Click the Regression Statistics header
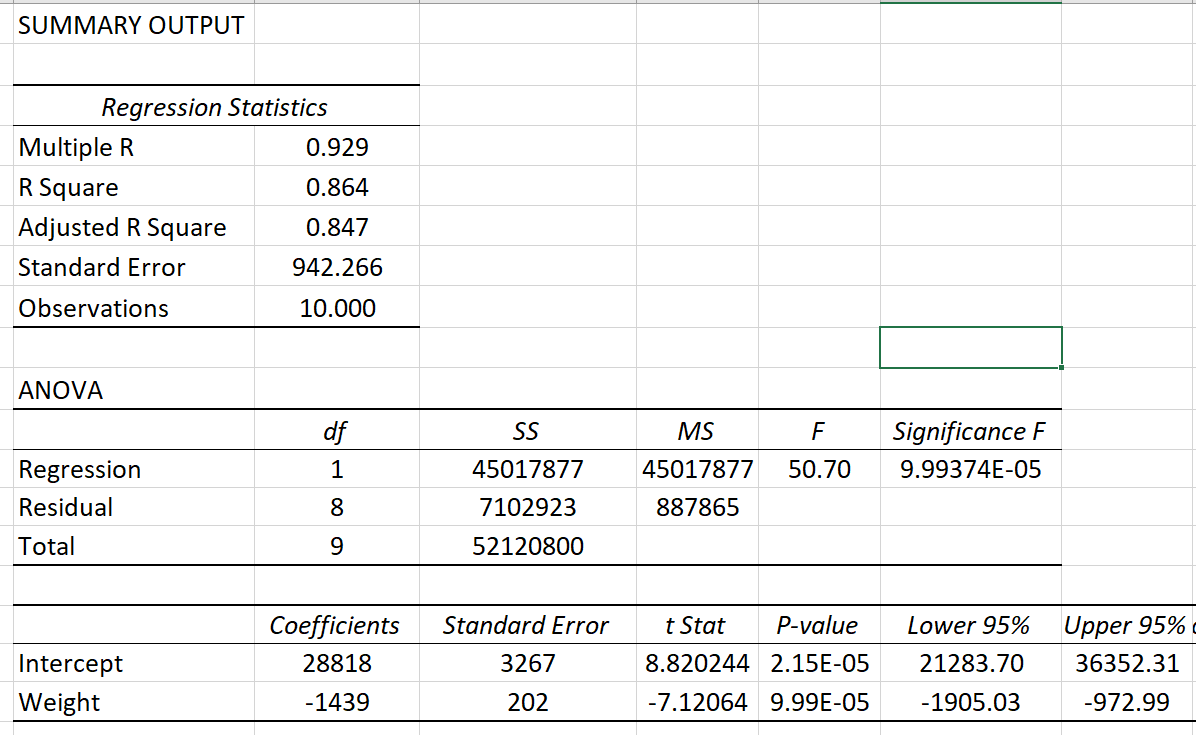 tap(215, 106)
